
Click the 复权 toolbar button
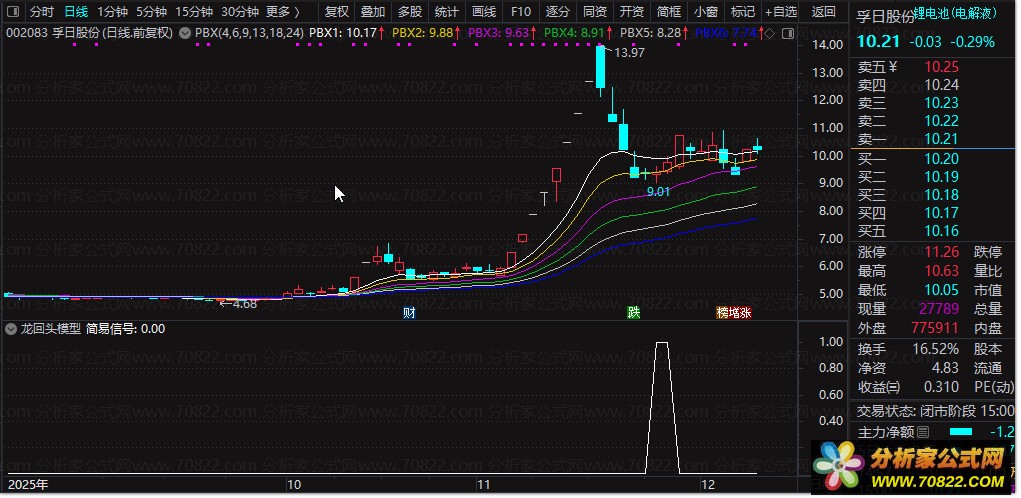coord(337,12)
